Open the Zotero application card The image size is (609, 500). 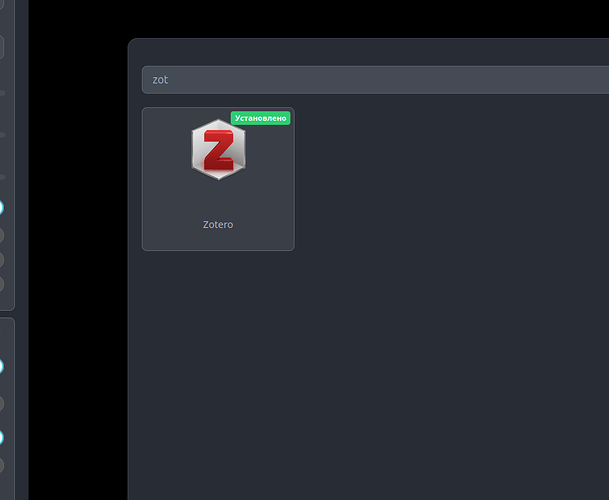point(218,179)
